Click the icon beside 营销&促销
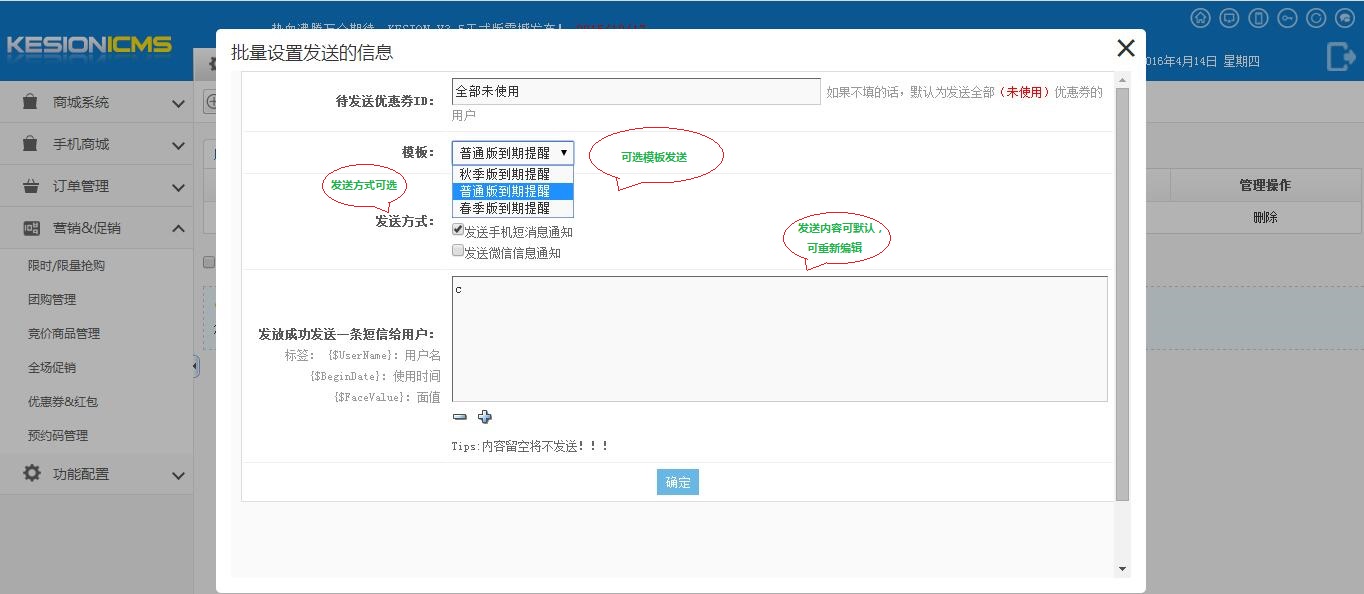 click(32, 228)
